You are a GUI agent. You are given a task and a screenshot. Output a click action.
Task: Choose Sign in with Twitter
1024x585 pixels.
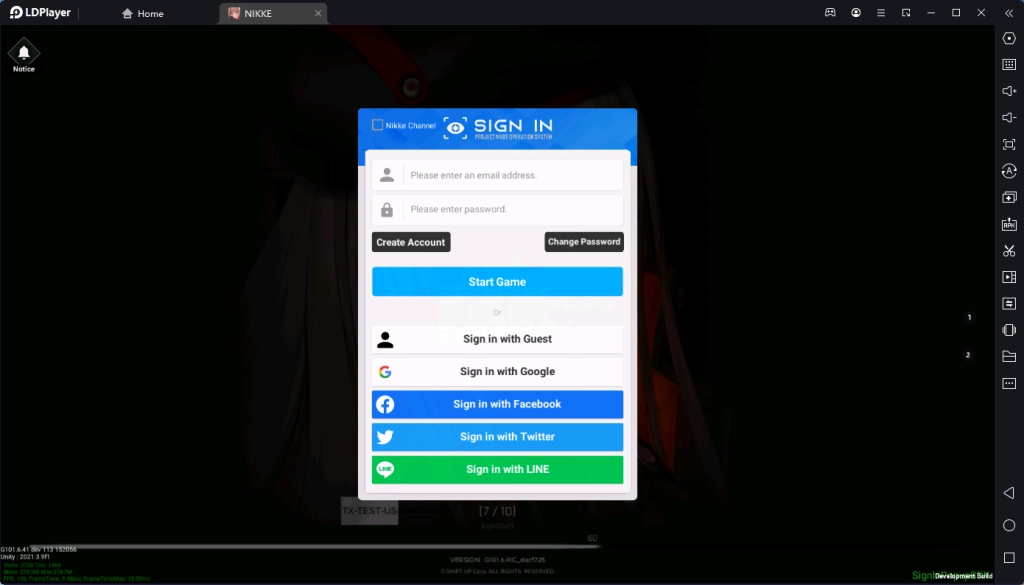497,437
